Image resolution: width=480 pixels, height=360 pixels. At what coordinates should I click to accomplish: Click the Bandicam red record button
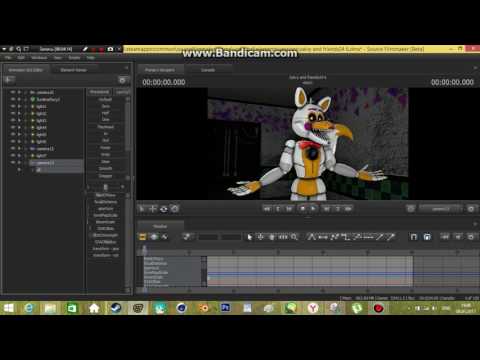[x=102, y=49]
